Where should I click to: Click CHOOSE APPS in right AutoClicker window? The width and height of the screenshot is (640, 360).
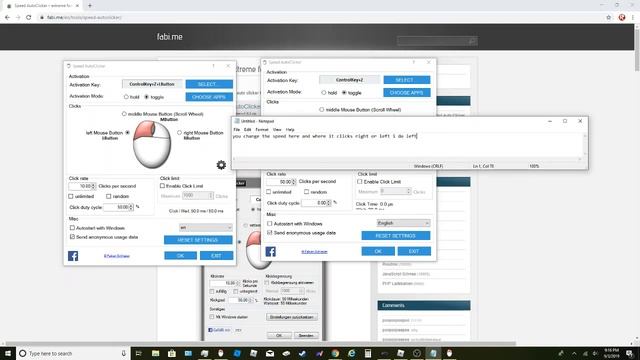407,93
